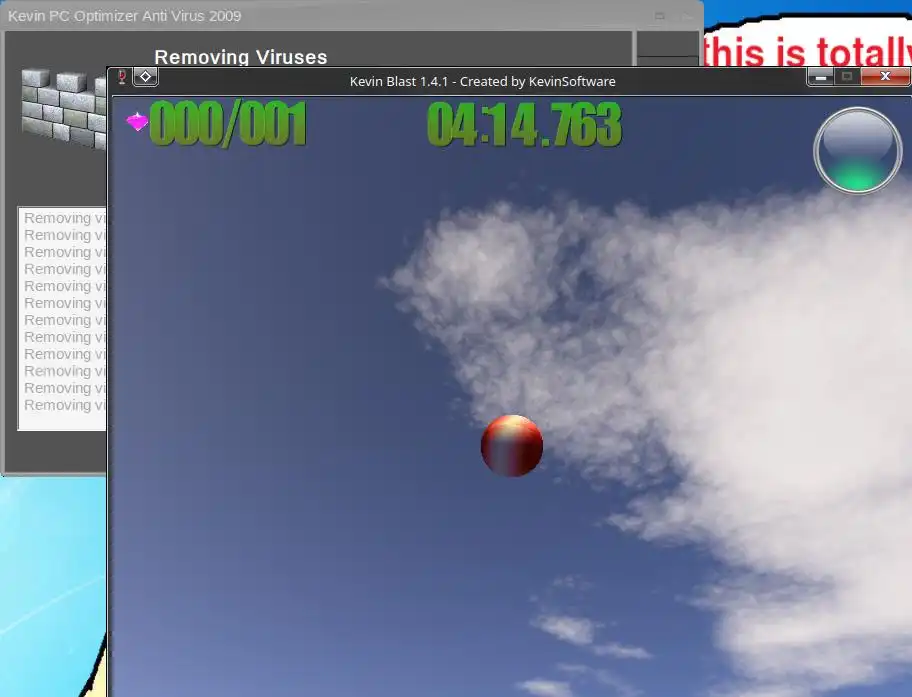Click the Wine glass icon in Kevin Blast title bar
The width and height of the screenshot is (912, 697).
(122, 77)
